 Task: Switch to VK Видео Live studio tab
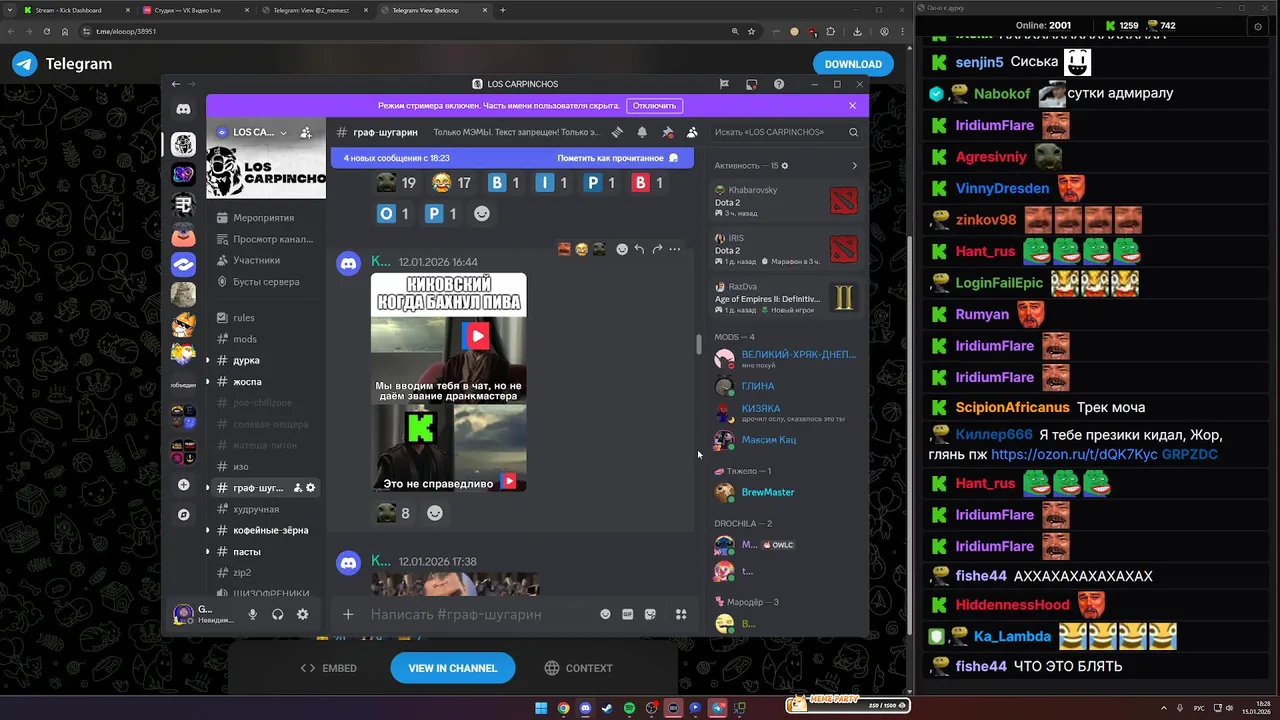(196, 10)
